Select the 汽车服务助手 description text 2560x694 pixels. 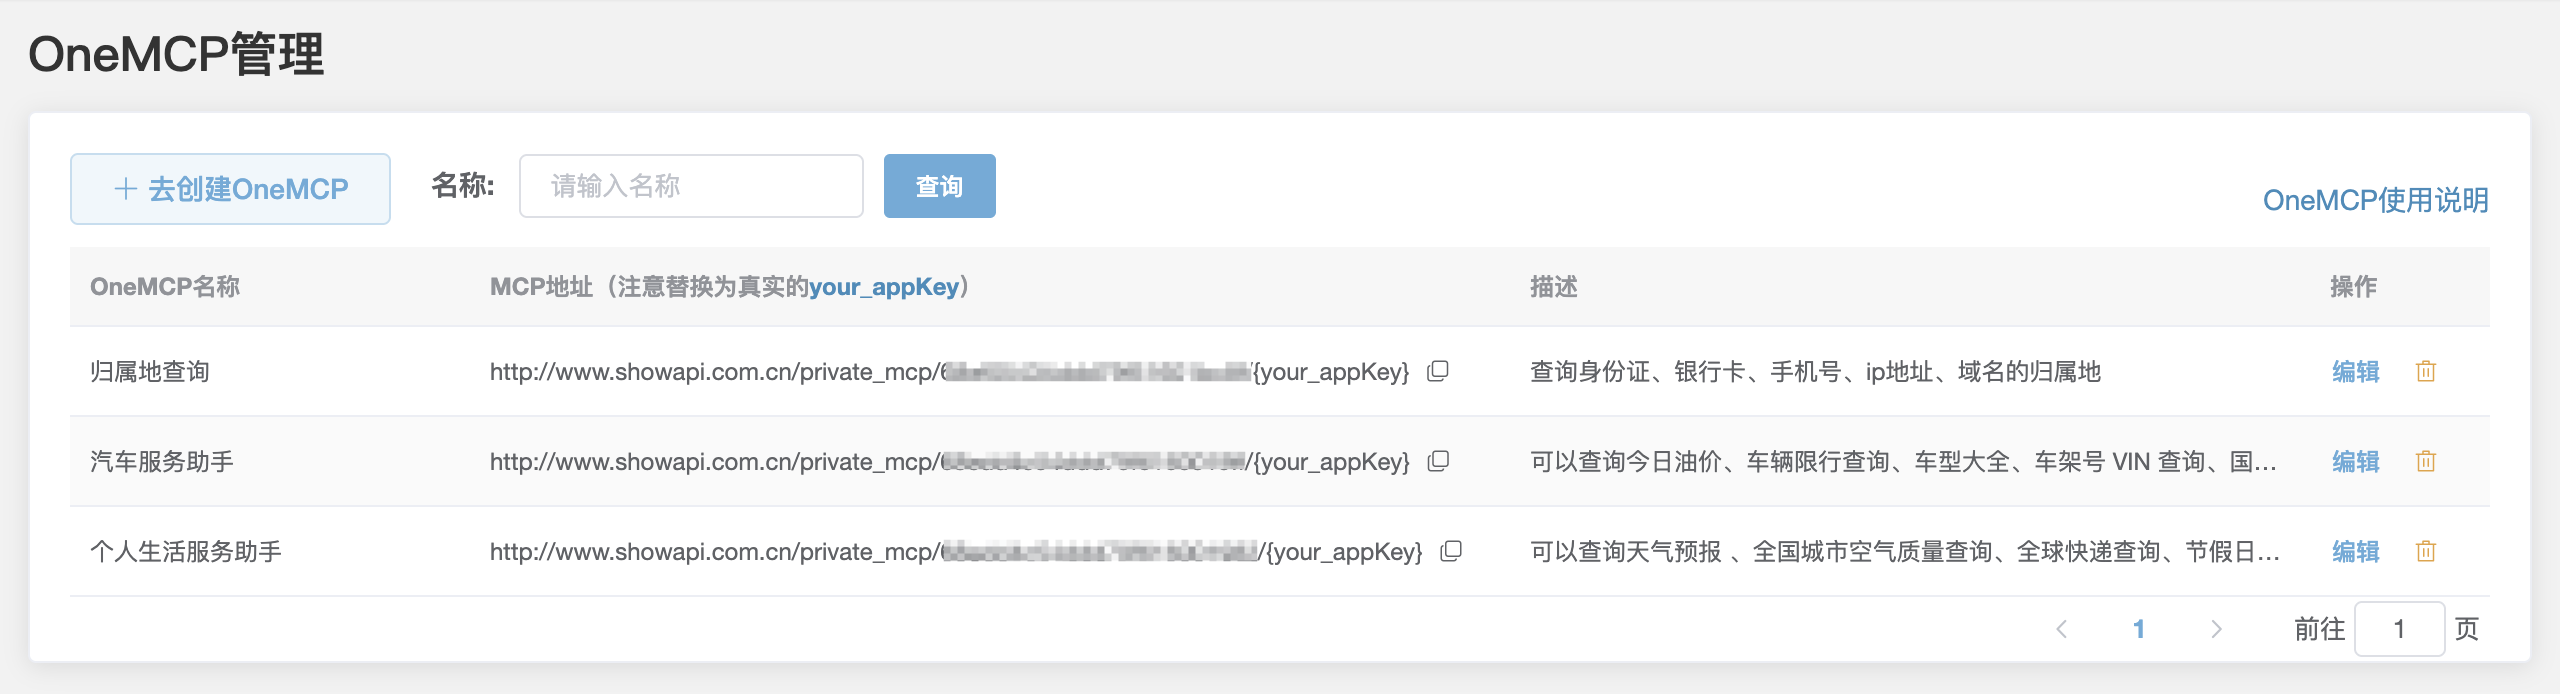click(x=1902, y=462)
